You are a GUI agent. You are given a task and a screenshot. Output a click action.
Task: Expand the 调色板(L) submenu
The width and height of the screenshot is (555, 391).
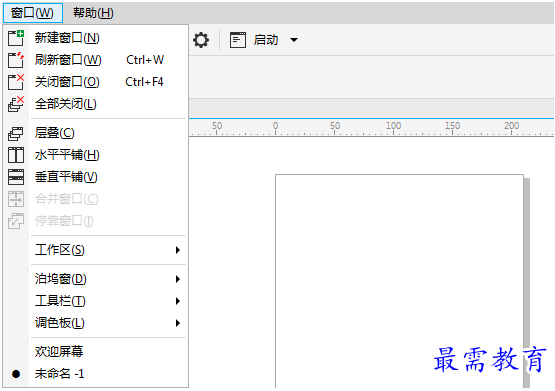pos(96,323)
